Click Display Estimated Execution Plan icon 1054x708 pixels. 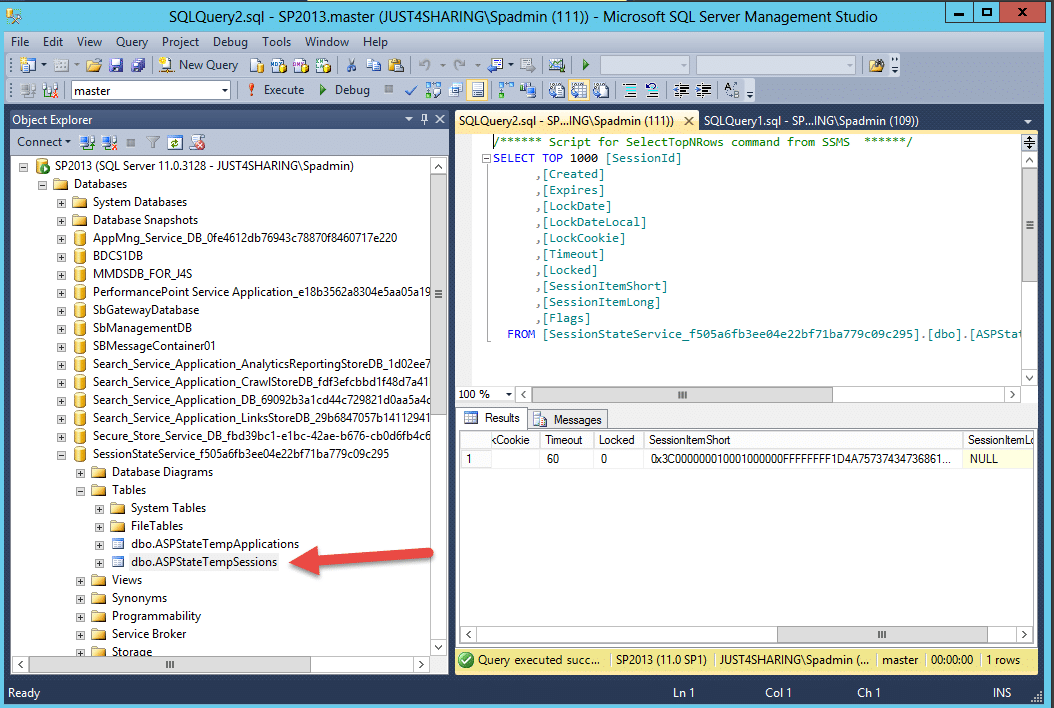(434, 90)
